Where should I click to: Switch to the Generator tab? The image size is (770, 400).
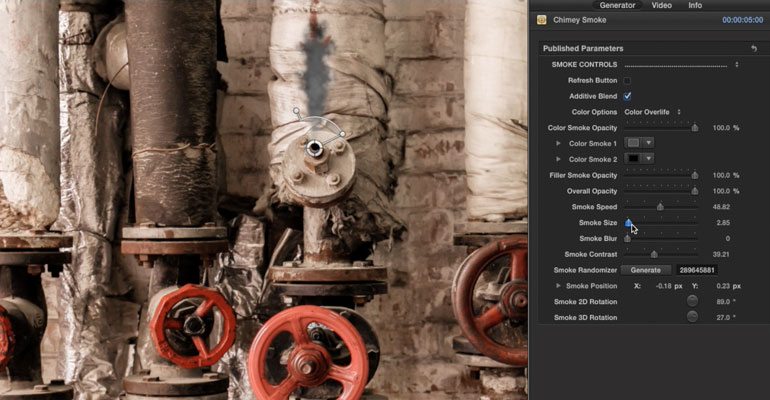(x=617, y=5)
